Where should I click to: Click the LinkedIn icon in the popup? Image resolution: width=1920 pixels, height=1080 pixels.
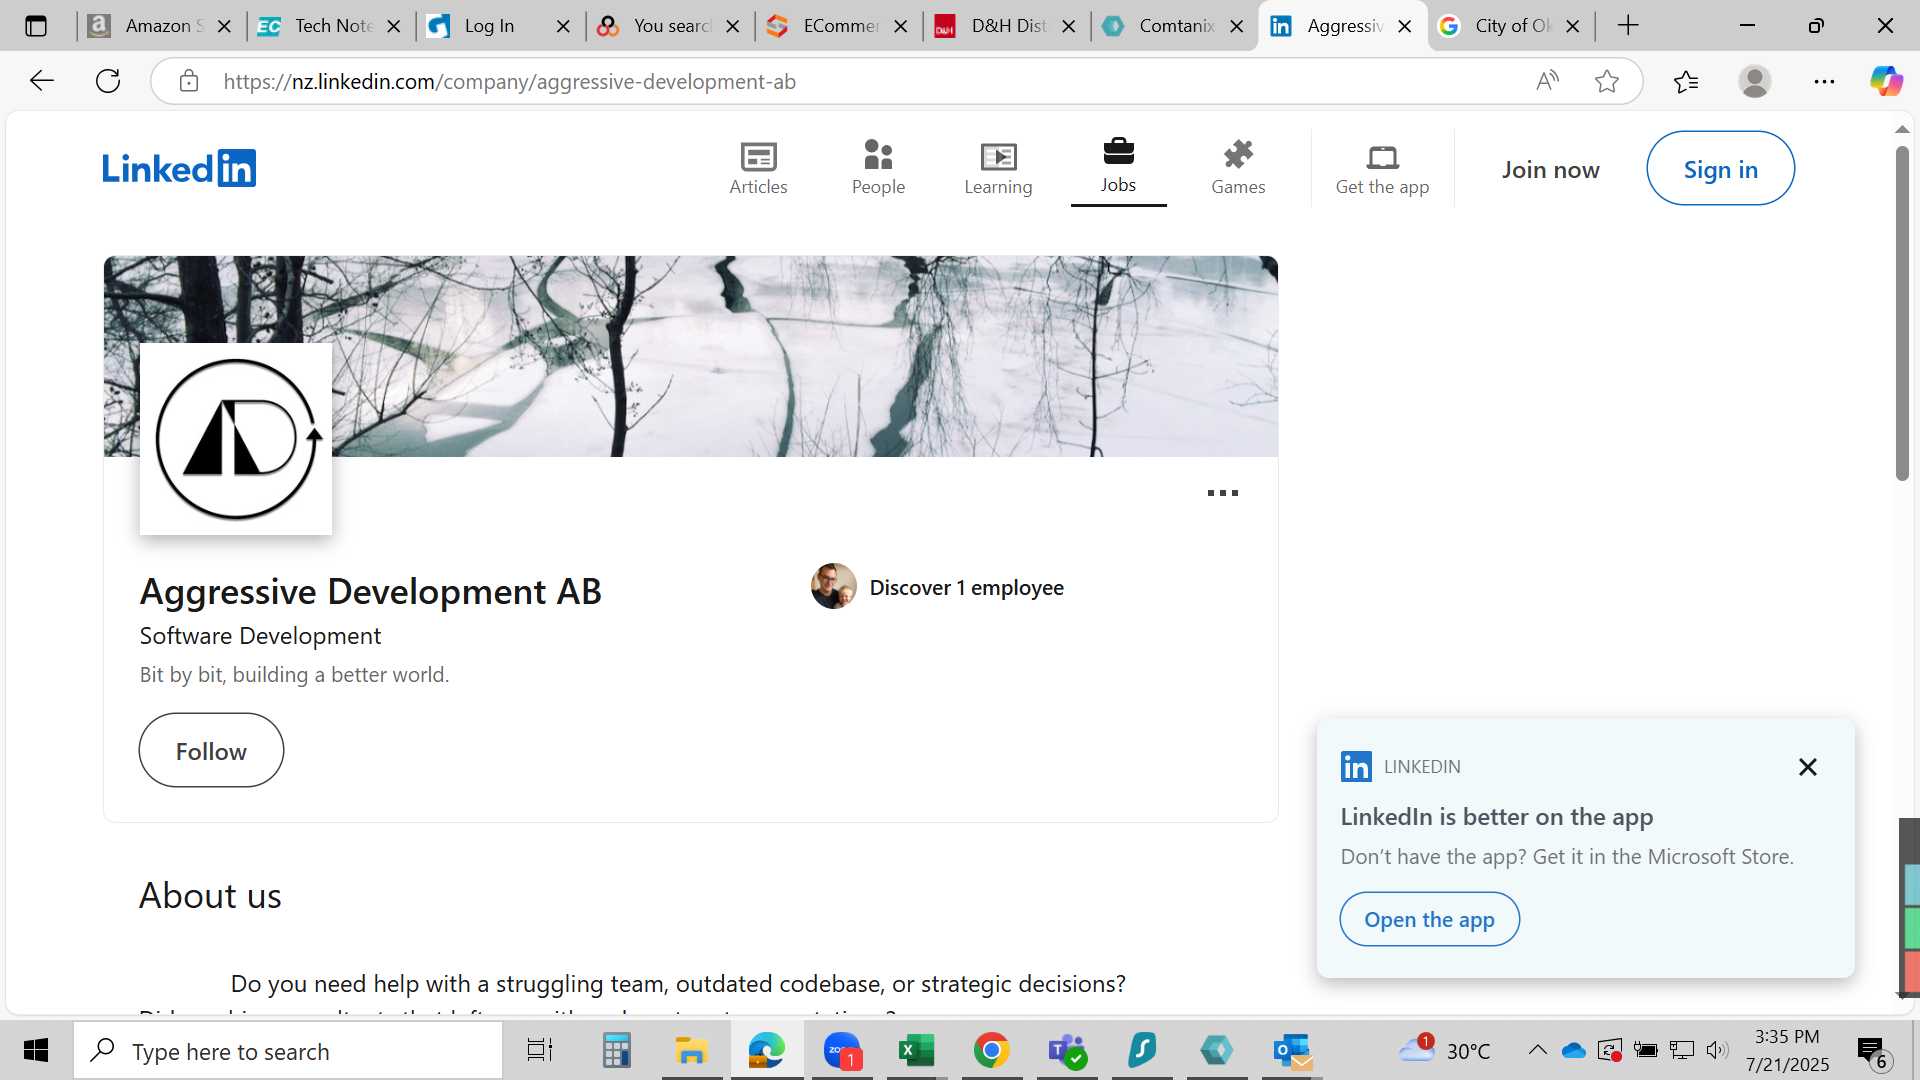click(x=1356, y=767)
